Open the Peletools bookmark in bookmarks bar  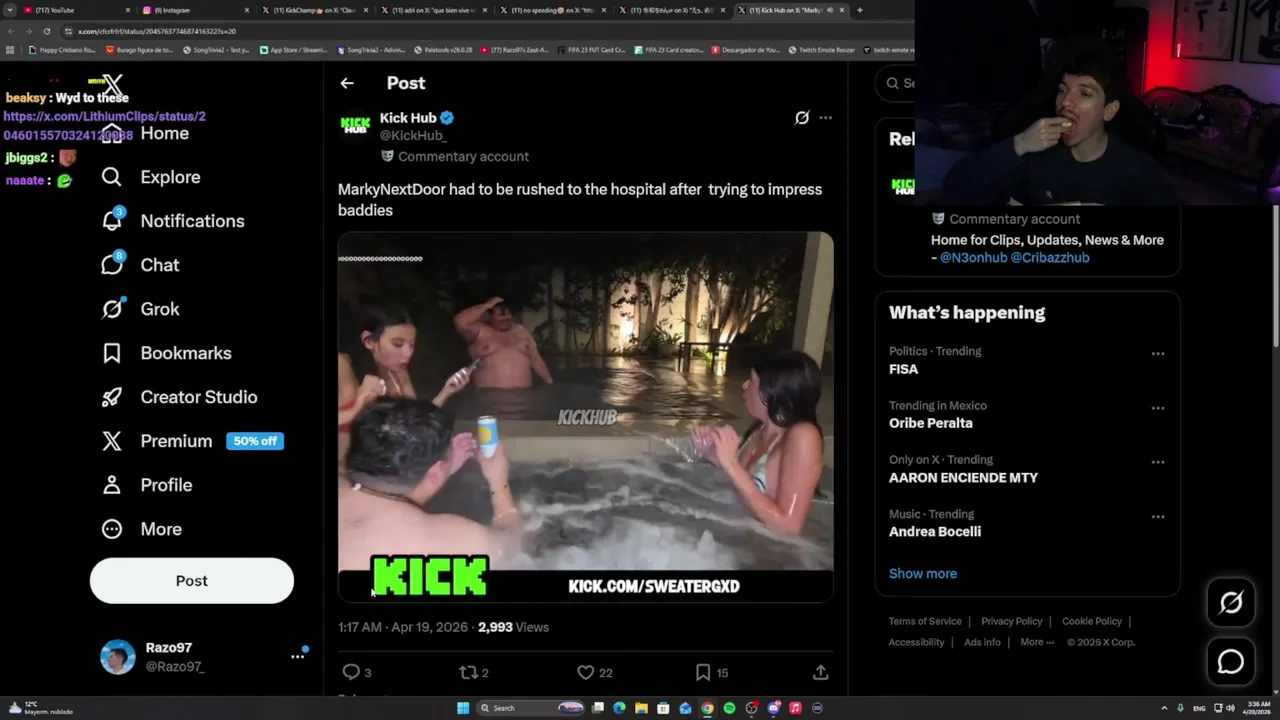442,49
